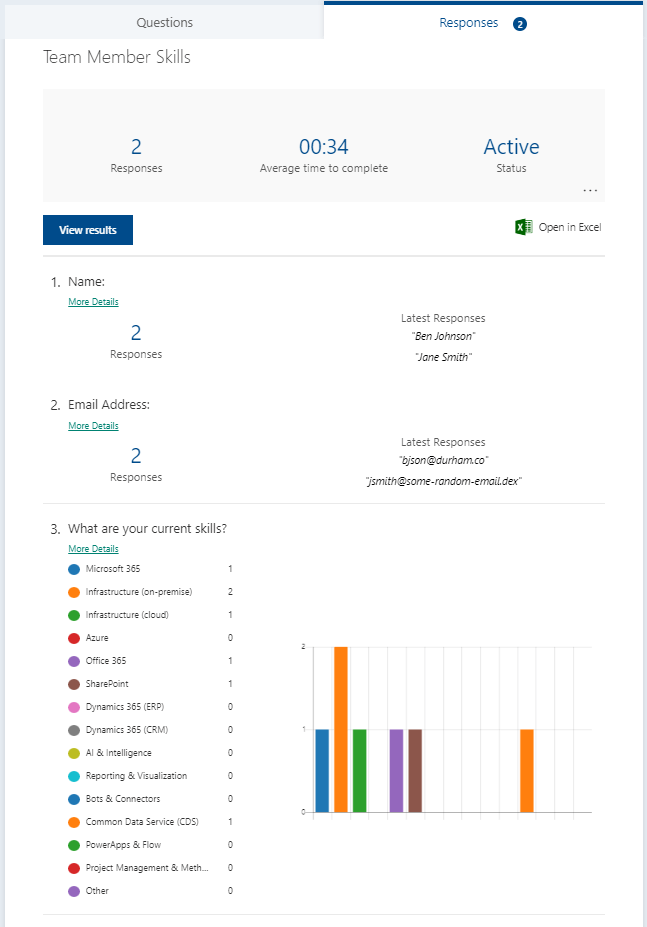The height and width of the screenshot is (927, 647).
Task: Click the tallest orange bar in the chart
Action: click(x=341, y=729)
